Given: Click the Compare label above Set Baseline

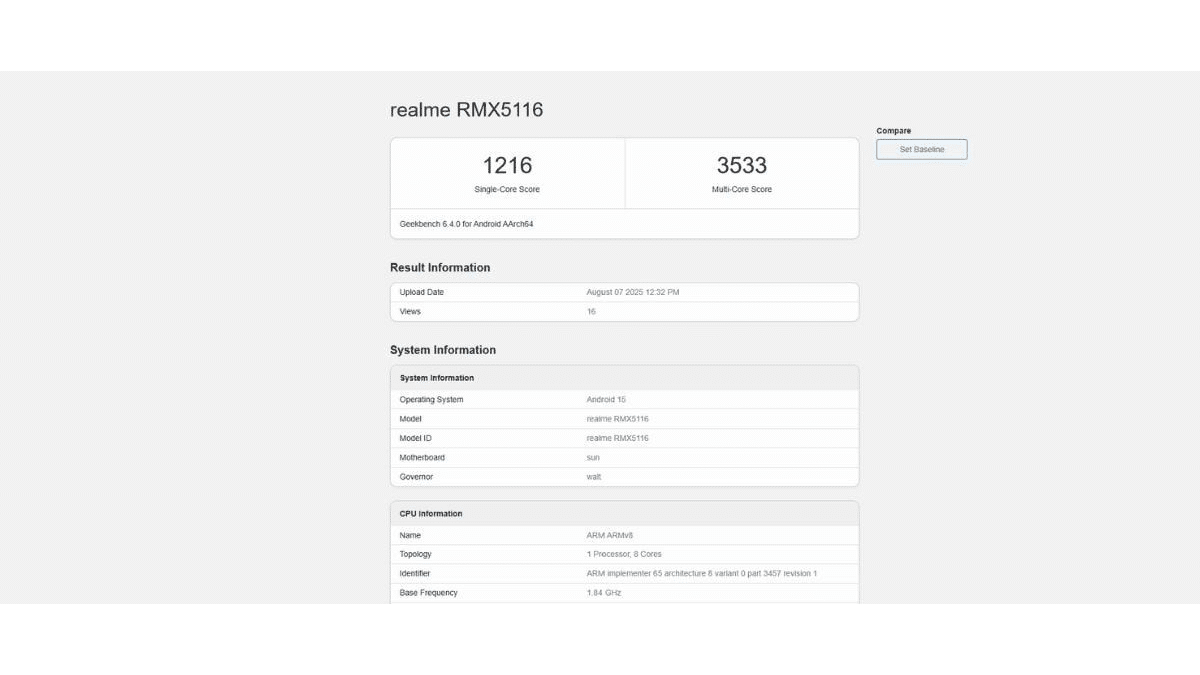Looking at the screenshot, I should 894,131.
